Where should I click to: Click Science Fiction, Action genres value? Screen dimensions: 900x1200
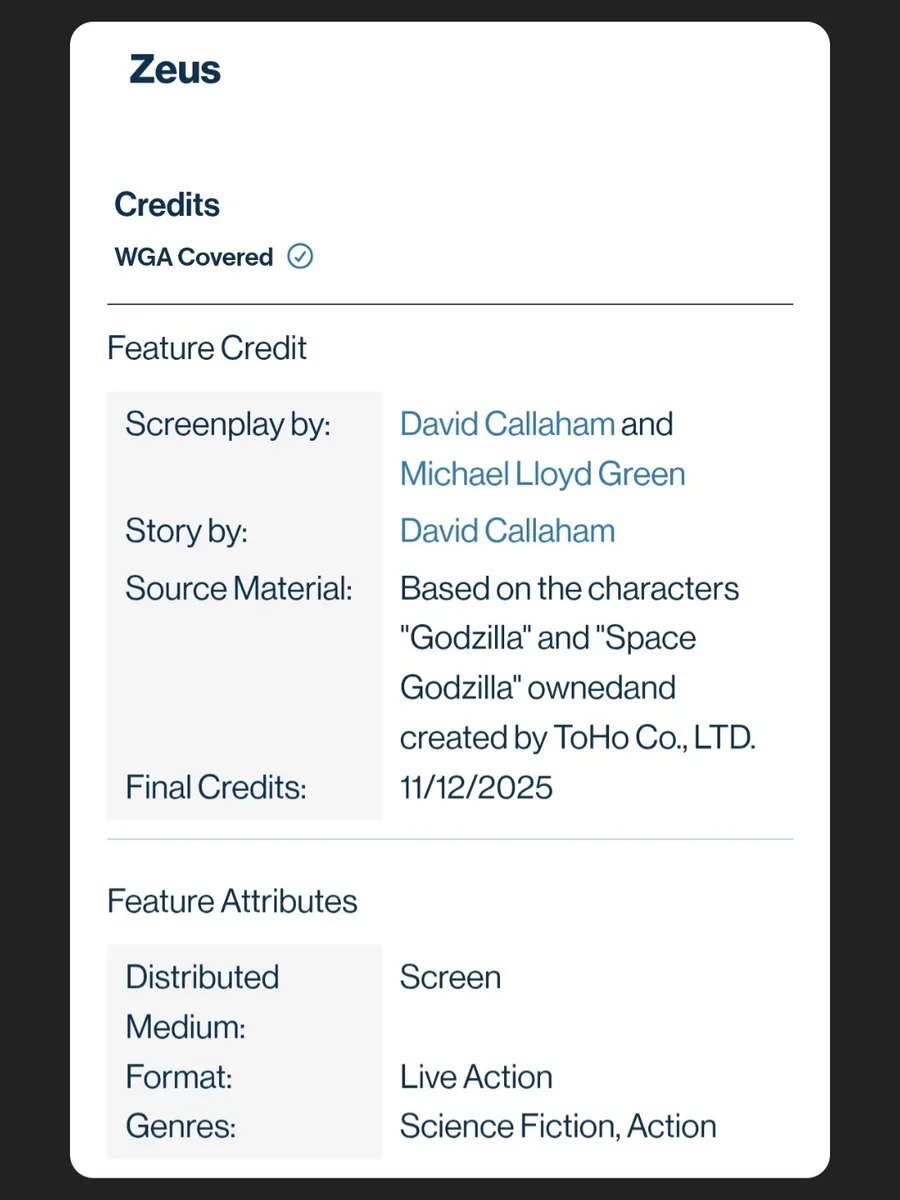point(558,1126)
